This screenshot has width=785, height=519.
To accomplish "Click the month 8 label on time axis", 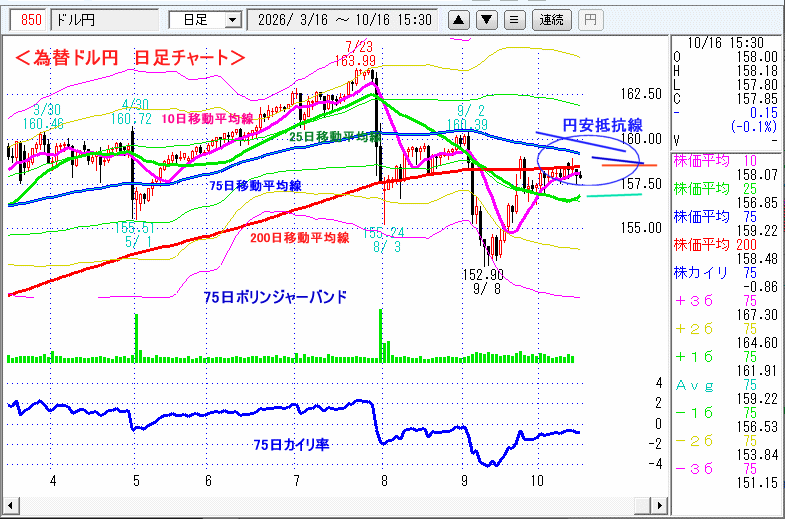I will click(383, 481).
